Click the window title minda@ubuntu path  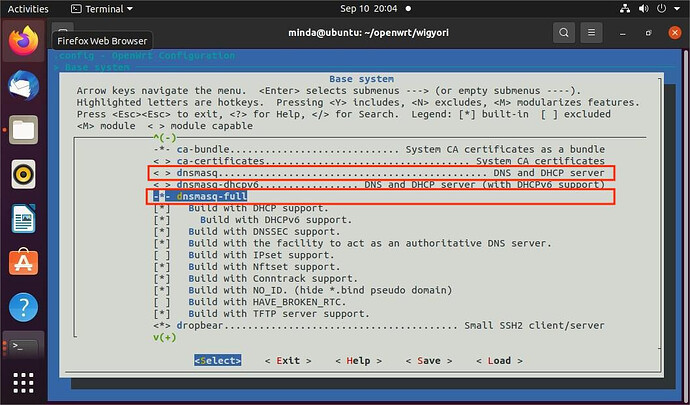point(368,33)
